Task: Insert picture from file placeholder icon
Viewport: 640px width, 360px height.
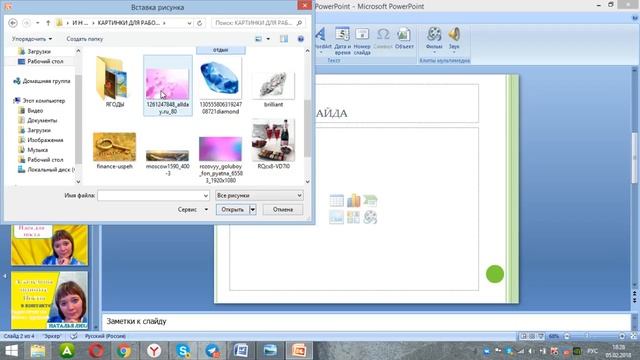Action: (x=336, y=217)
